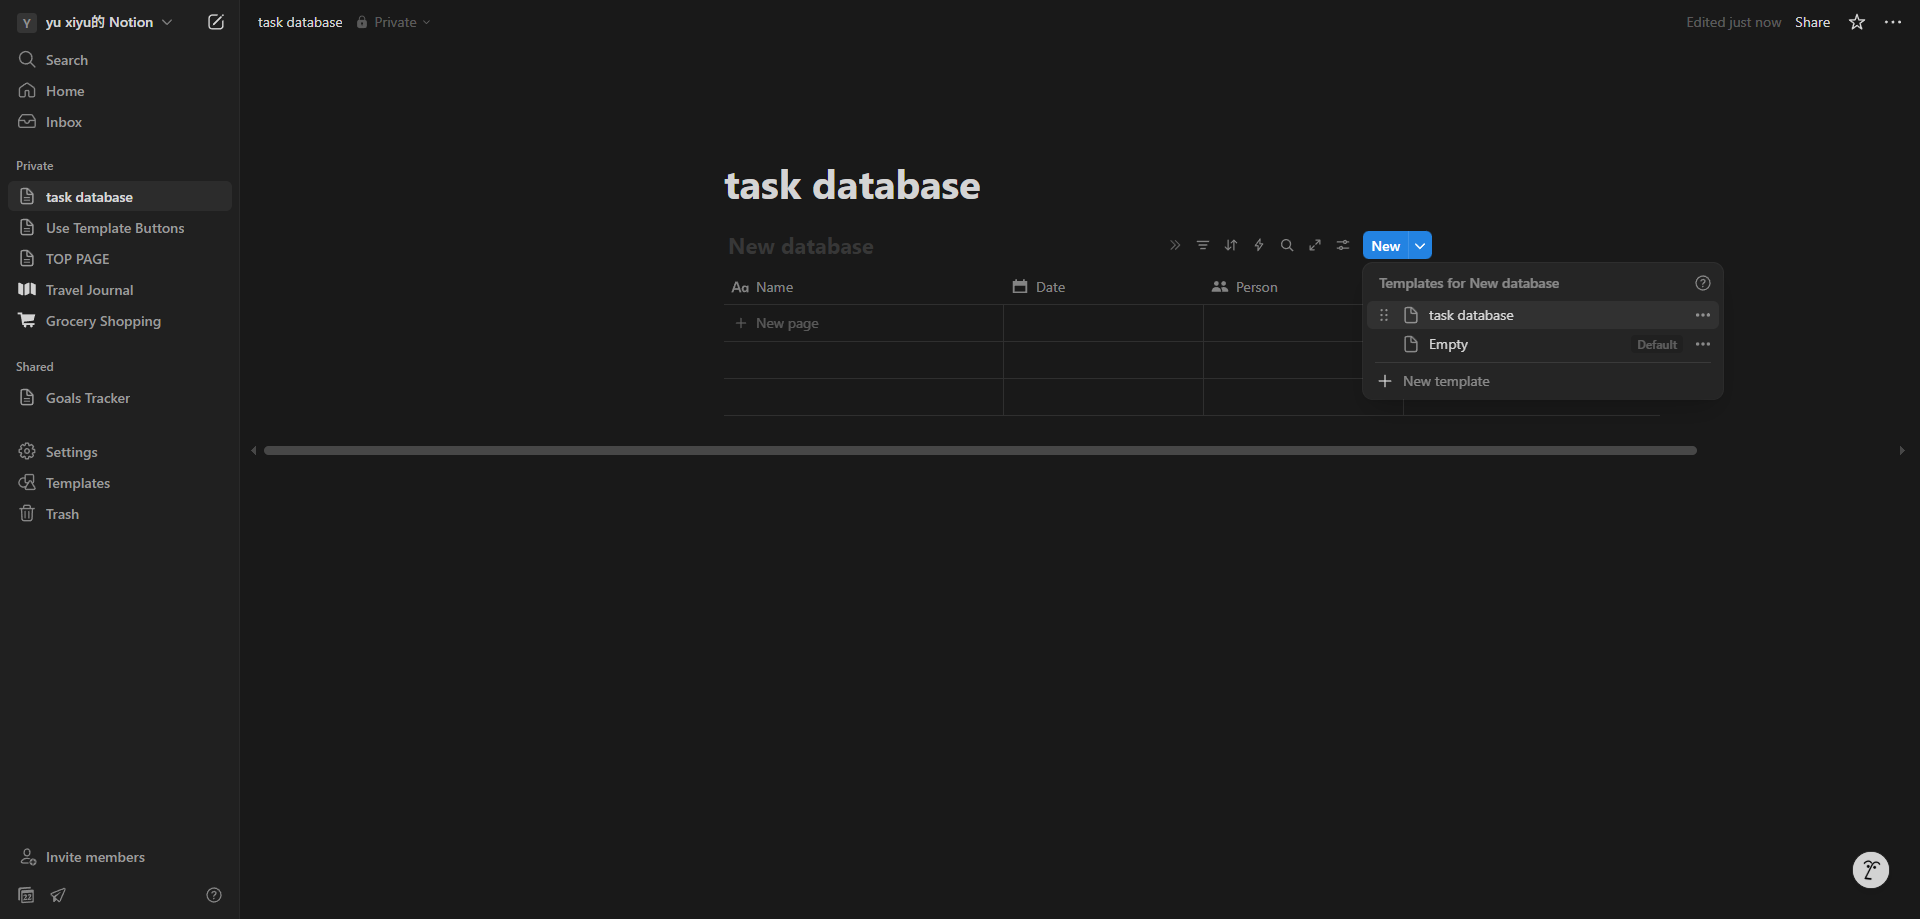This screenshot has width=1920, height=919.
Task: Open Grocery Shopping page
Action: click(120, 321)
